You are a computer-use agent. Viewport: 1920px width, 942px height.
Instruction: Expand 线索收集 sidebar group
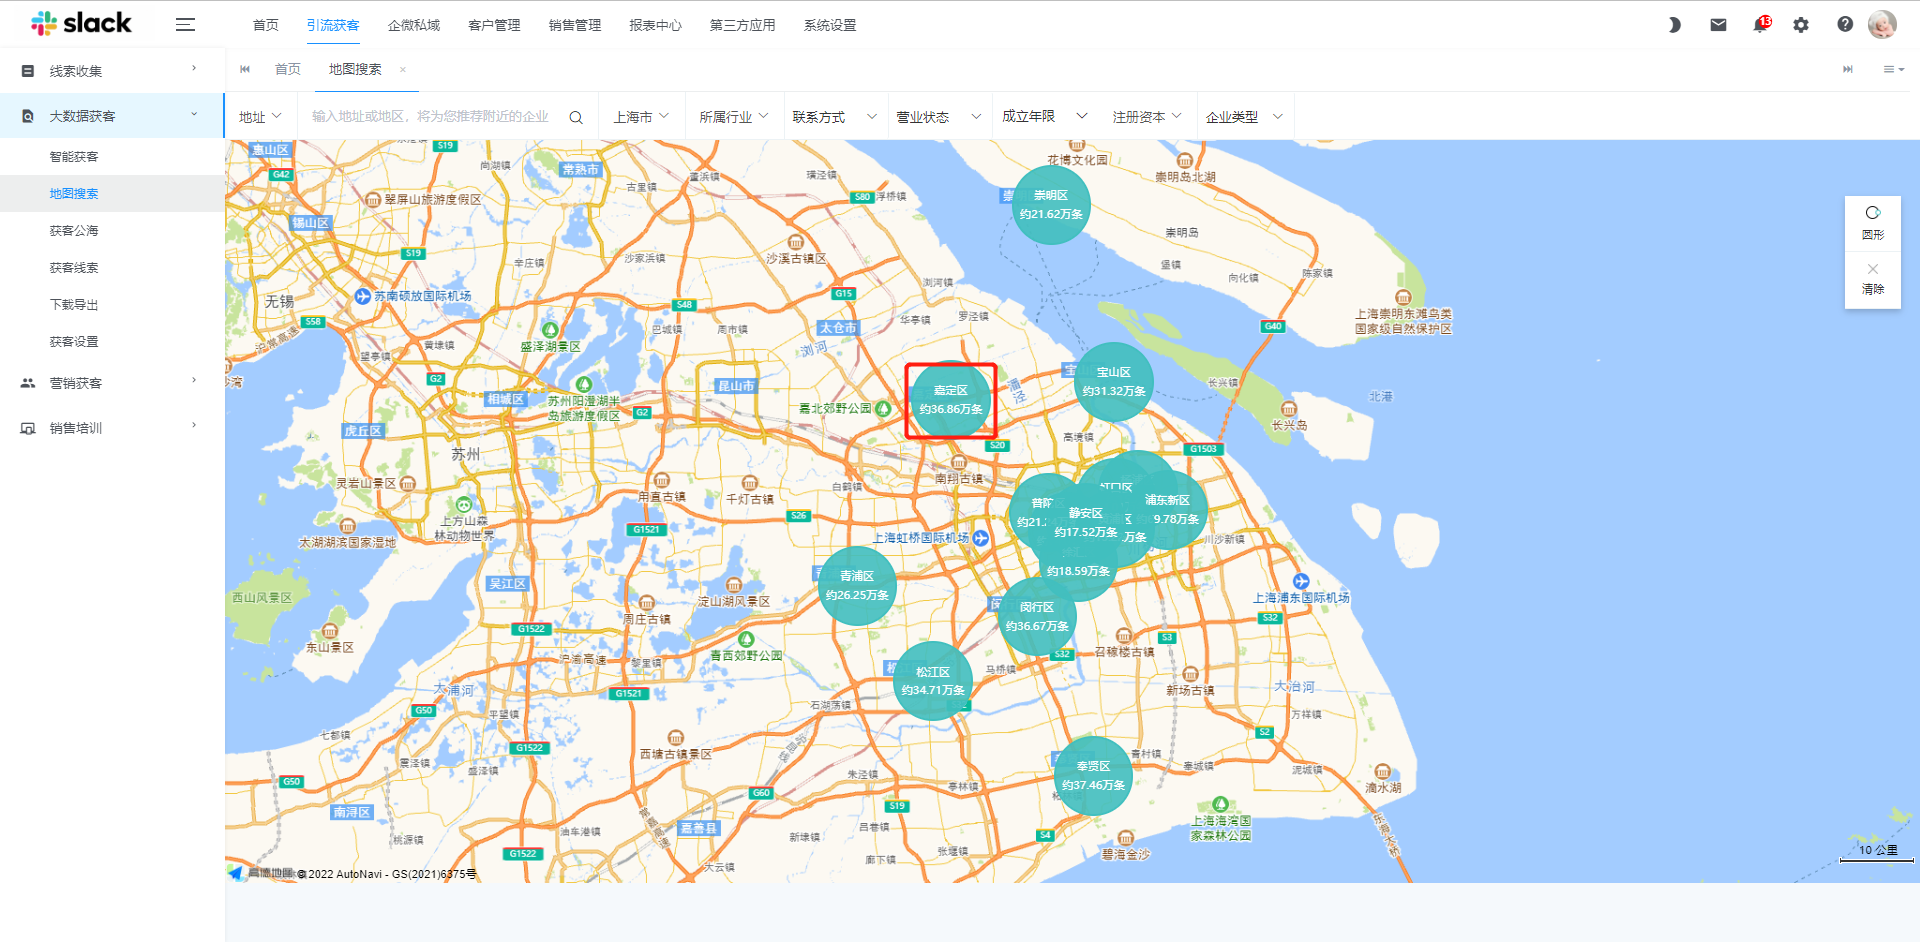112,71
